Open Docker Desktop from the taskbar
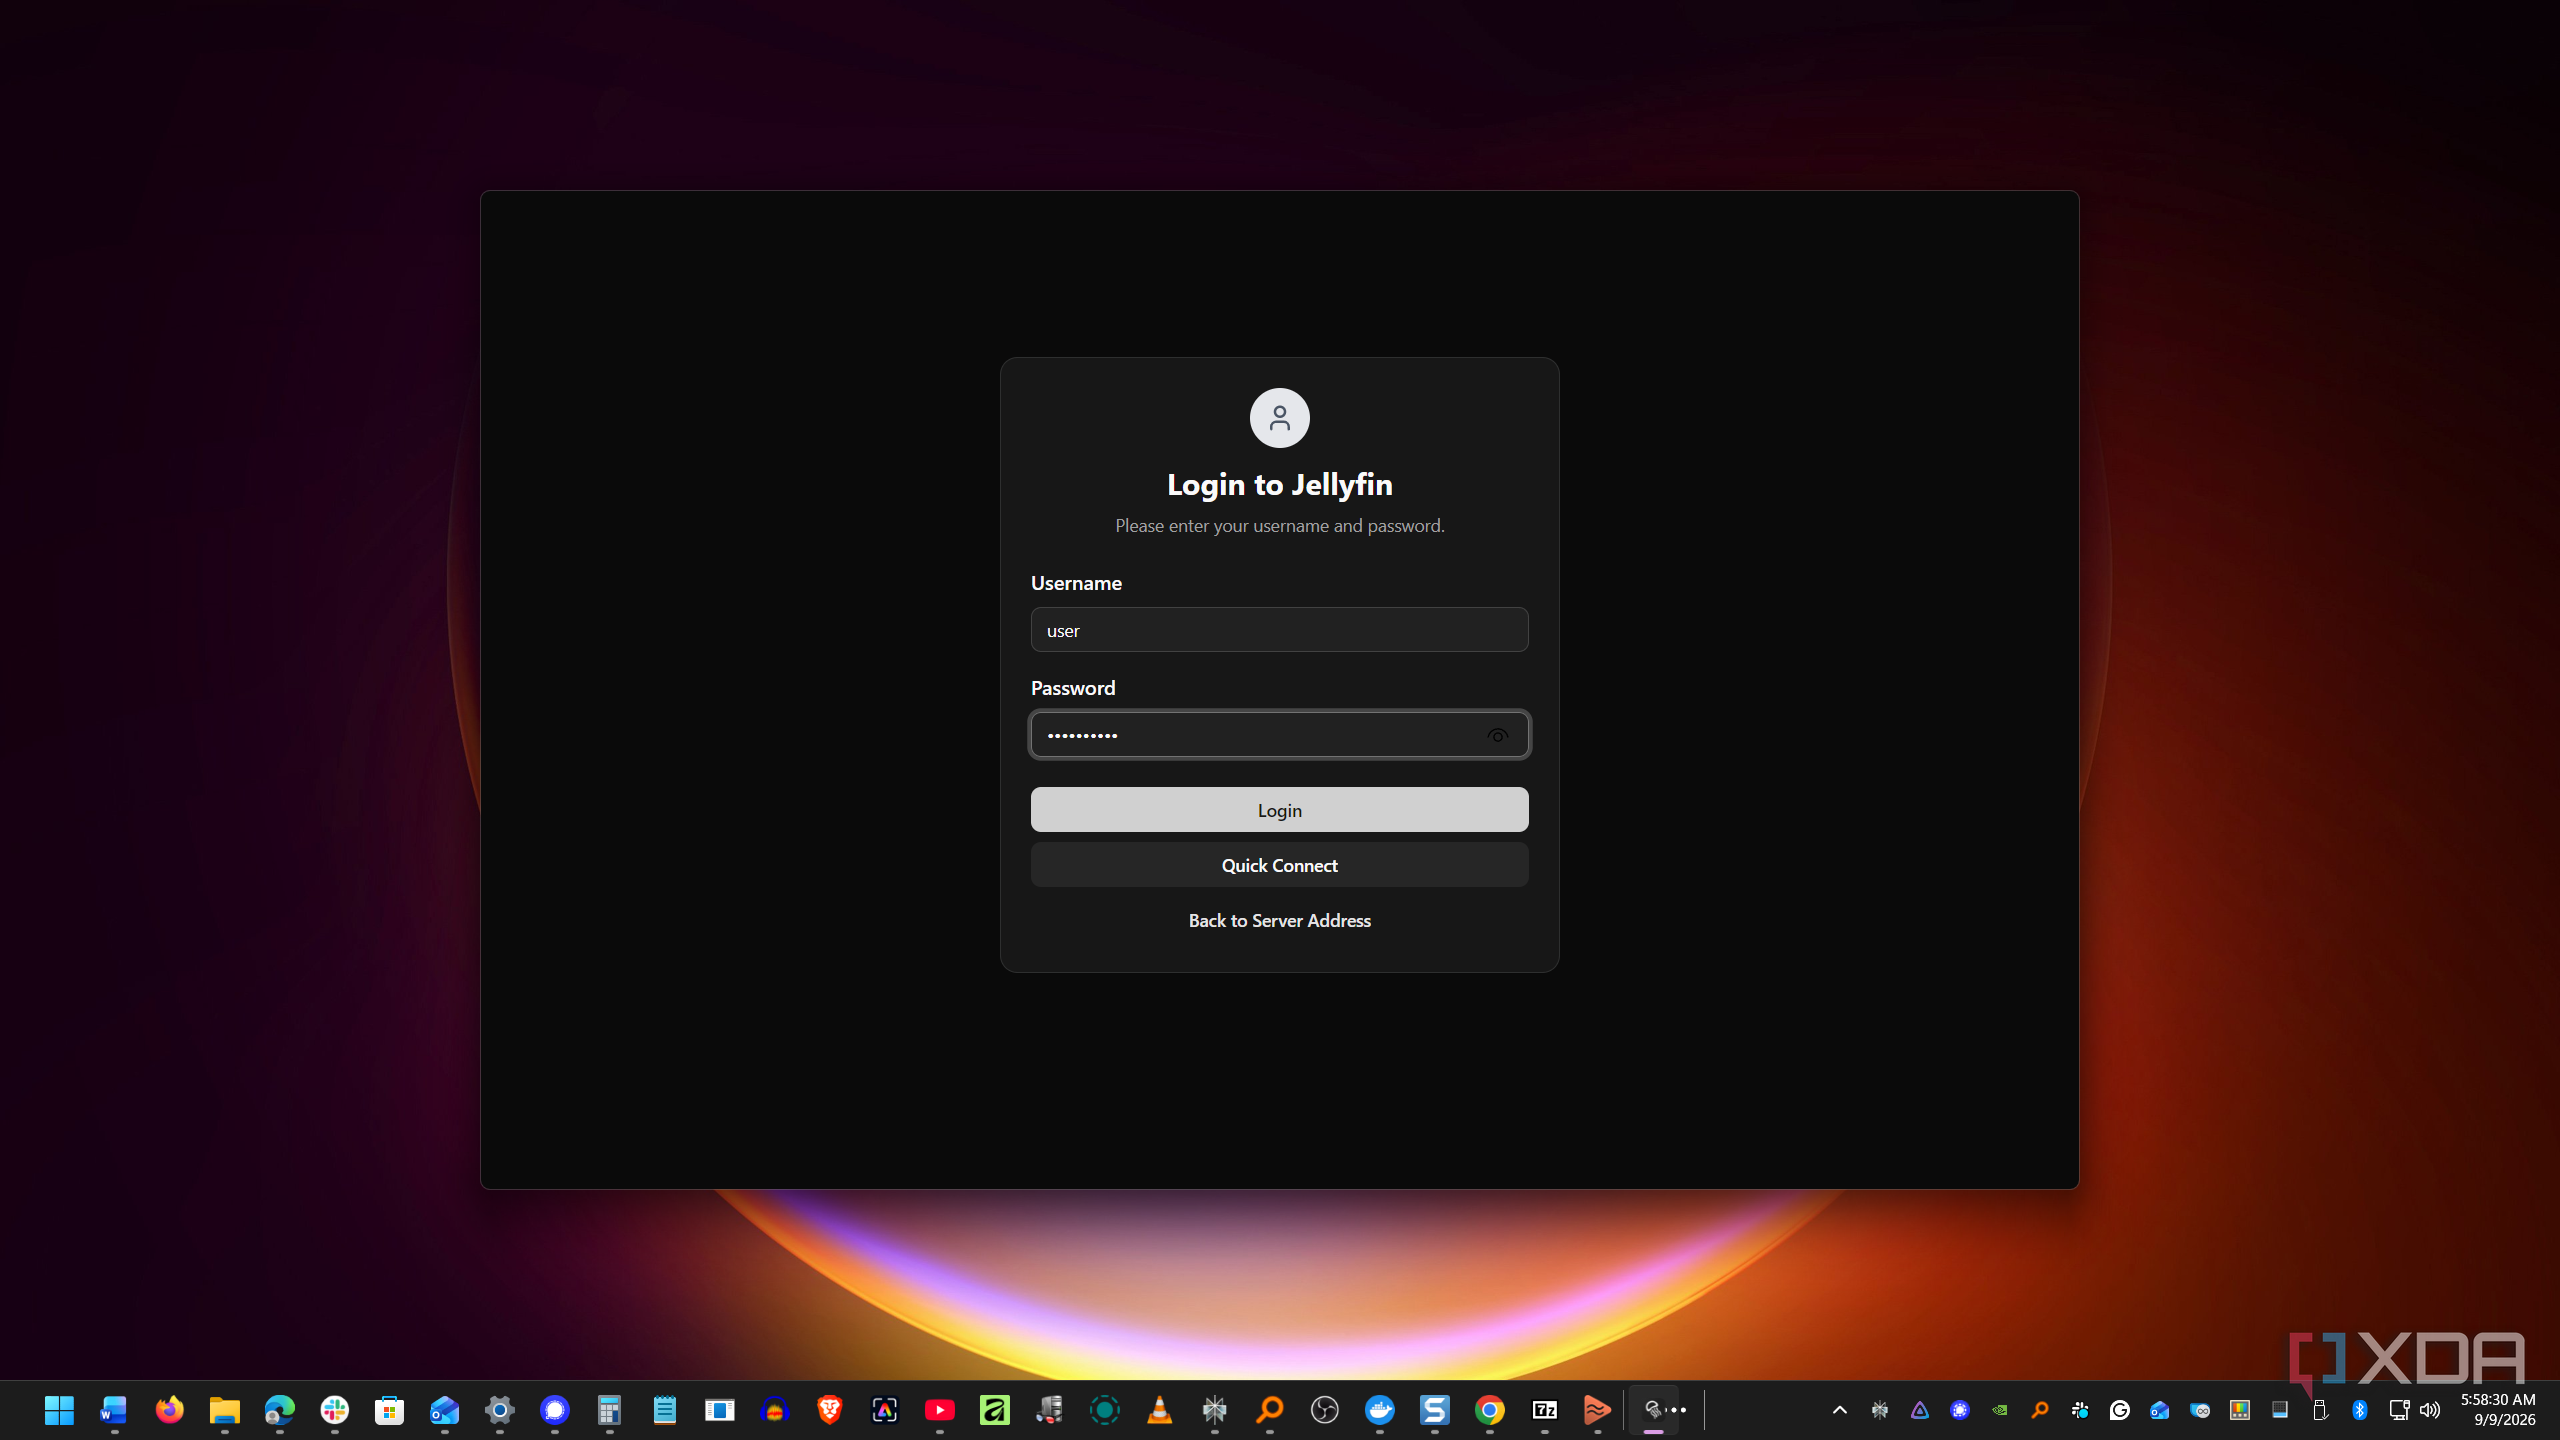2560x1440 pixels. coord(1380,1410)
